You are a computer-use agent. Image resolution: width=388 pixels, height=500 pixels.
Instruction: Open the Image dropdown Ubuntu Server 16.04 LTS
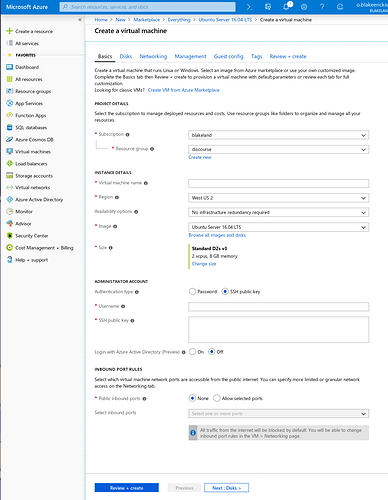pyautogui.click(x=279, y=227)
